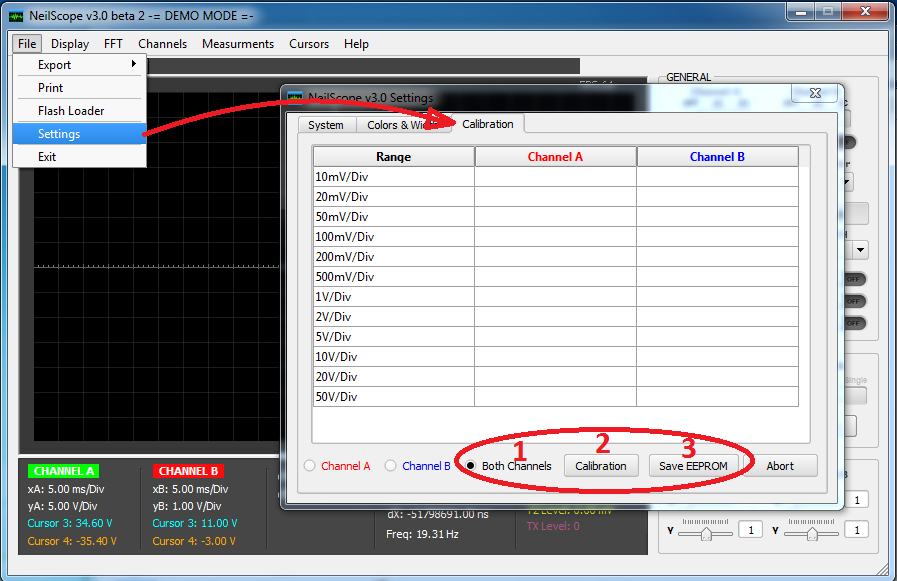This screenshot has width=897, height=581.
Task: Click the green CHANNEL A label
Action: pyautogui.click(x=63, y=471)
